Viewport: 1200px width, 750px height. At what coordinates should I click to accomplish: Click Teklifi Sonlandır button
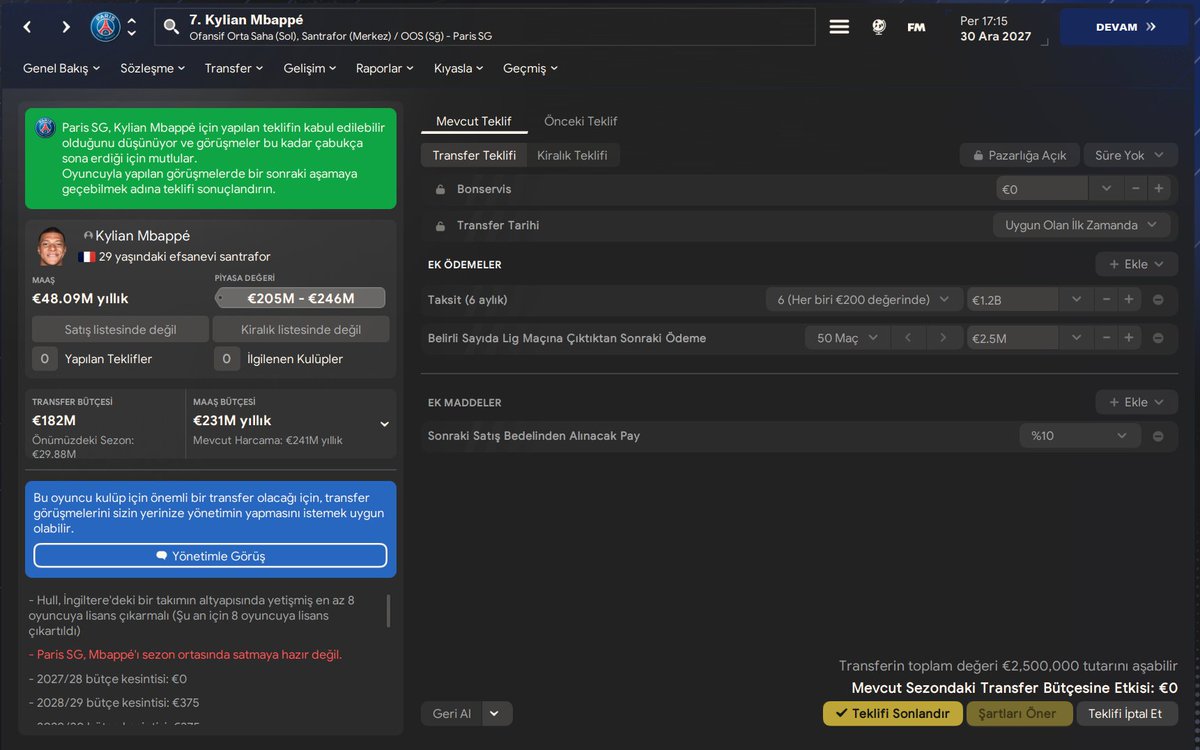point(893,714)
